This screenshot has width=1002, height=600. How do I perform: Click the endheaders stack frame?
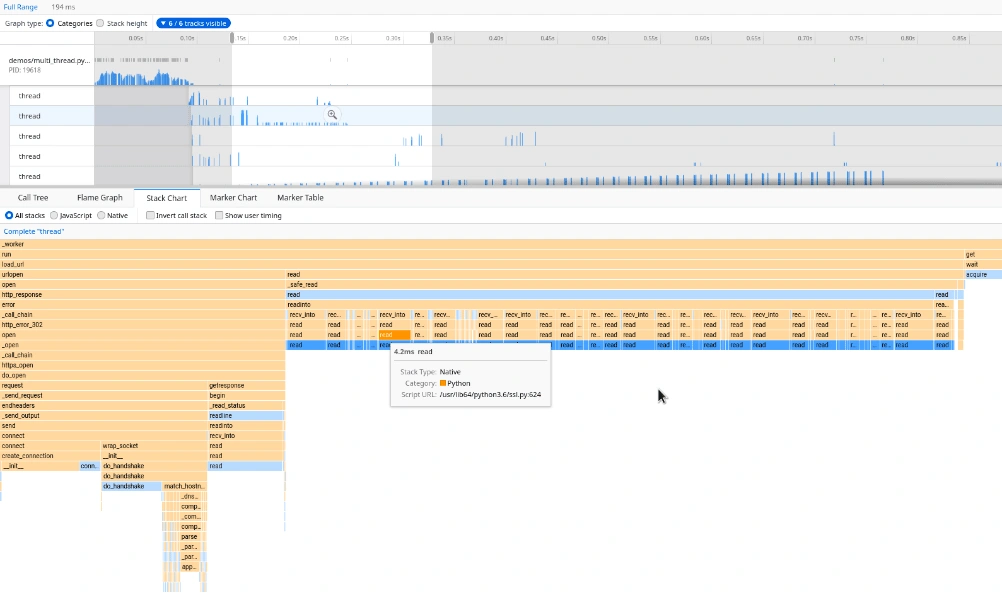click(104, 406)
